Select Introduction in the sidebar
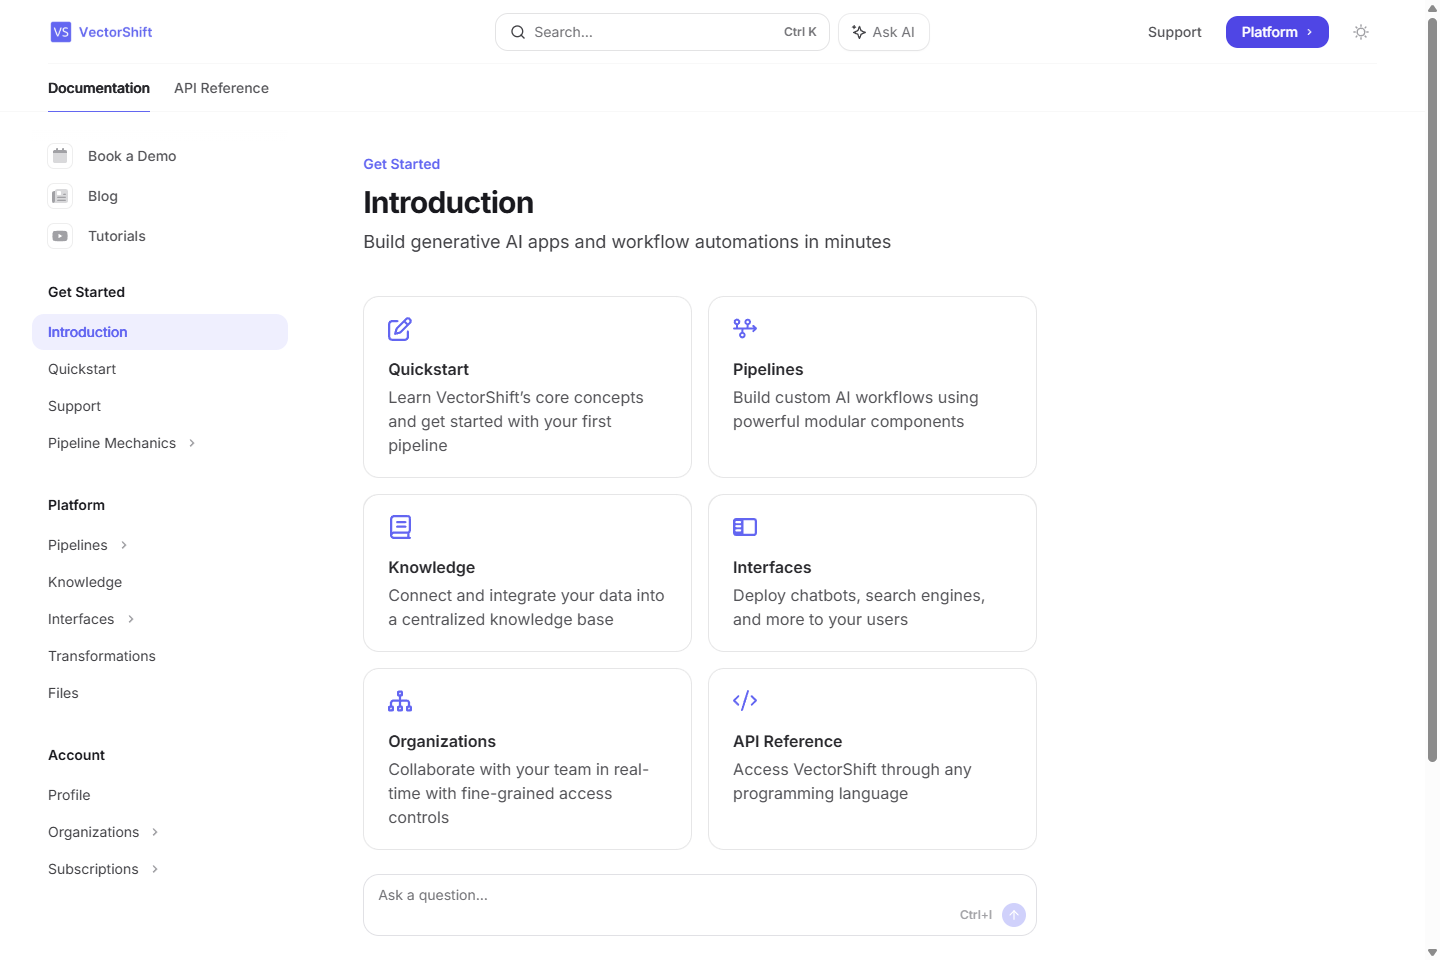The image size is (1440, 960). tap(160, 332)
